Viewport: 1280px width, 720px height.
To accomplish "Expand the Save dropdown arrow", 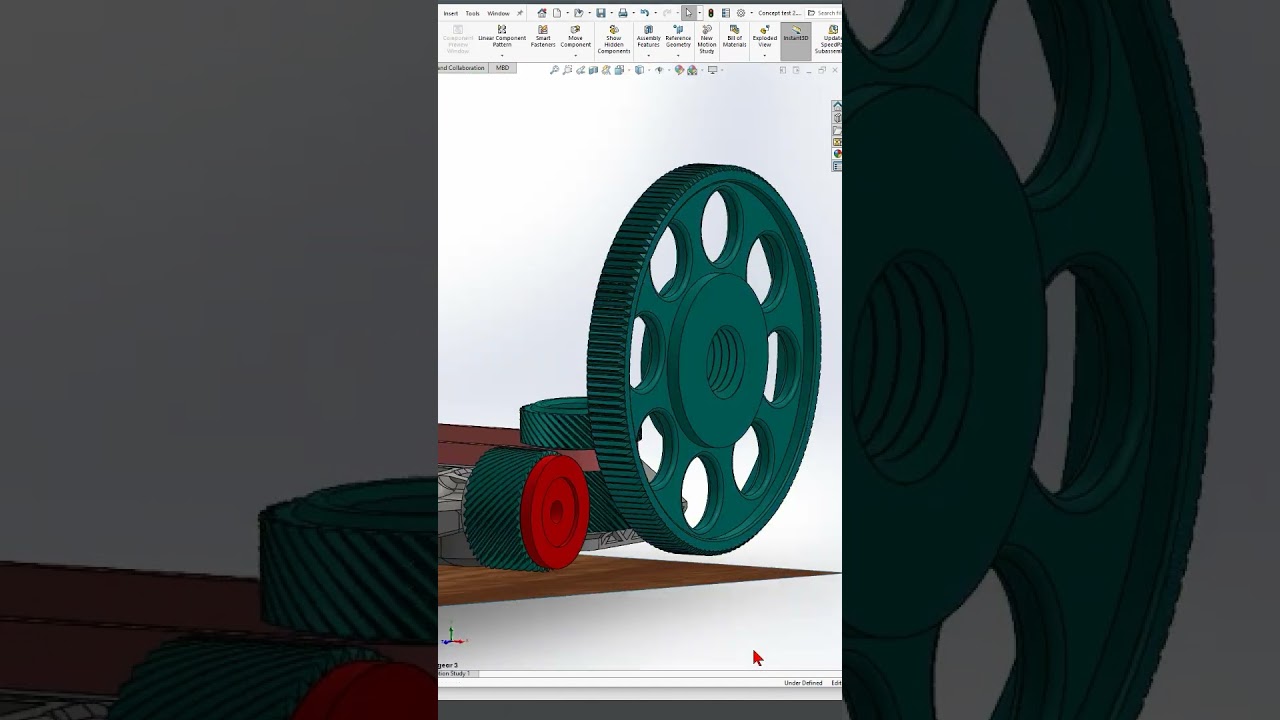I will pos(611,13).
